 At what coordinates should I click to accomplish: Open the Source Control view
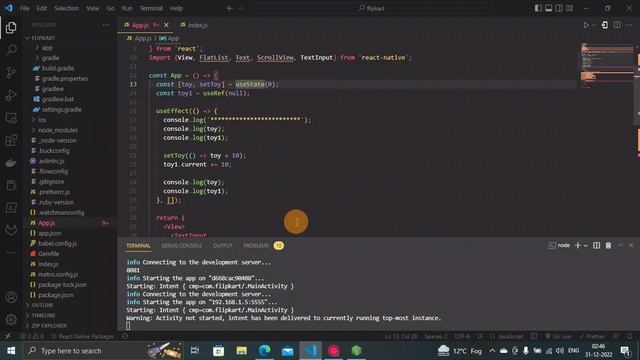[11, 73]
